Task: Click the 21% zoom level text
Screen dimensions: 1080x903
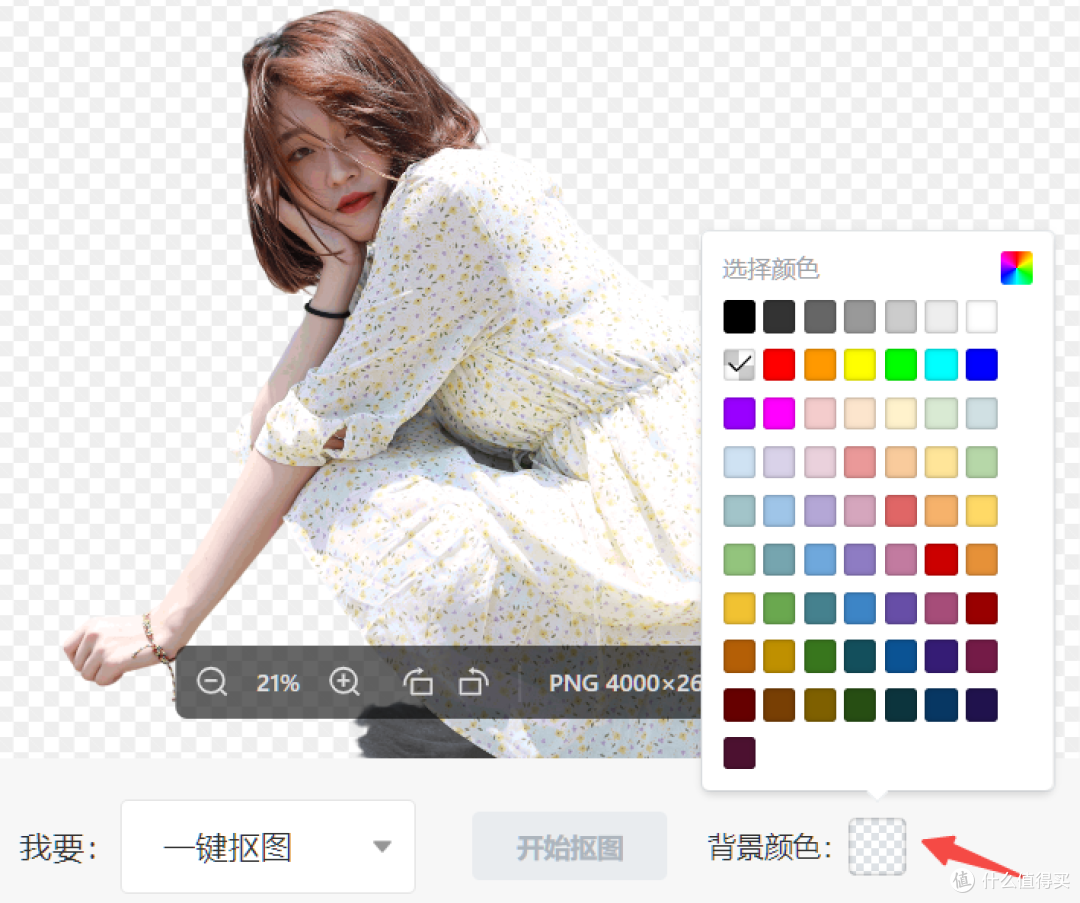Action: (278, 683)
